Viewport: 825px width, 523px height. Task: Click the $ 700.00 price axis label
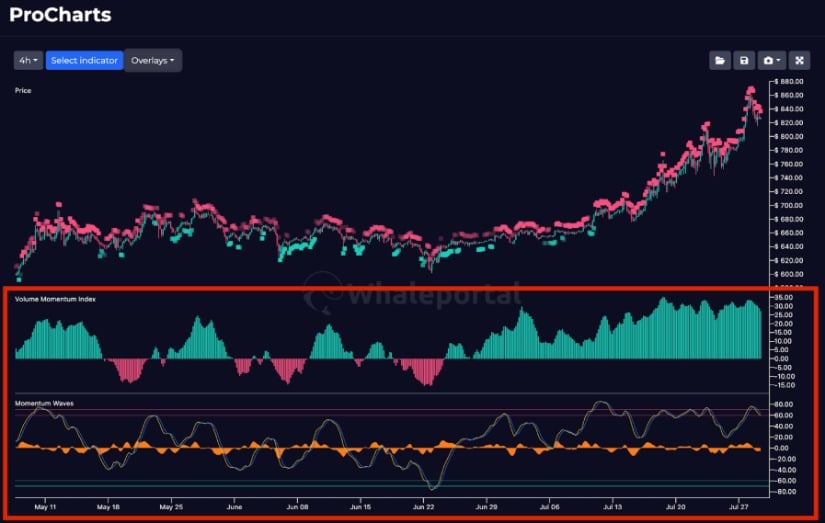pos(789,205)
